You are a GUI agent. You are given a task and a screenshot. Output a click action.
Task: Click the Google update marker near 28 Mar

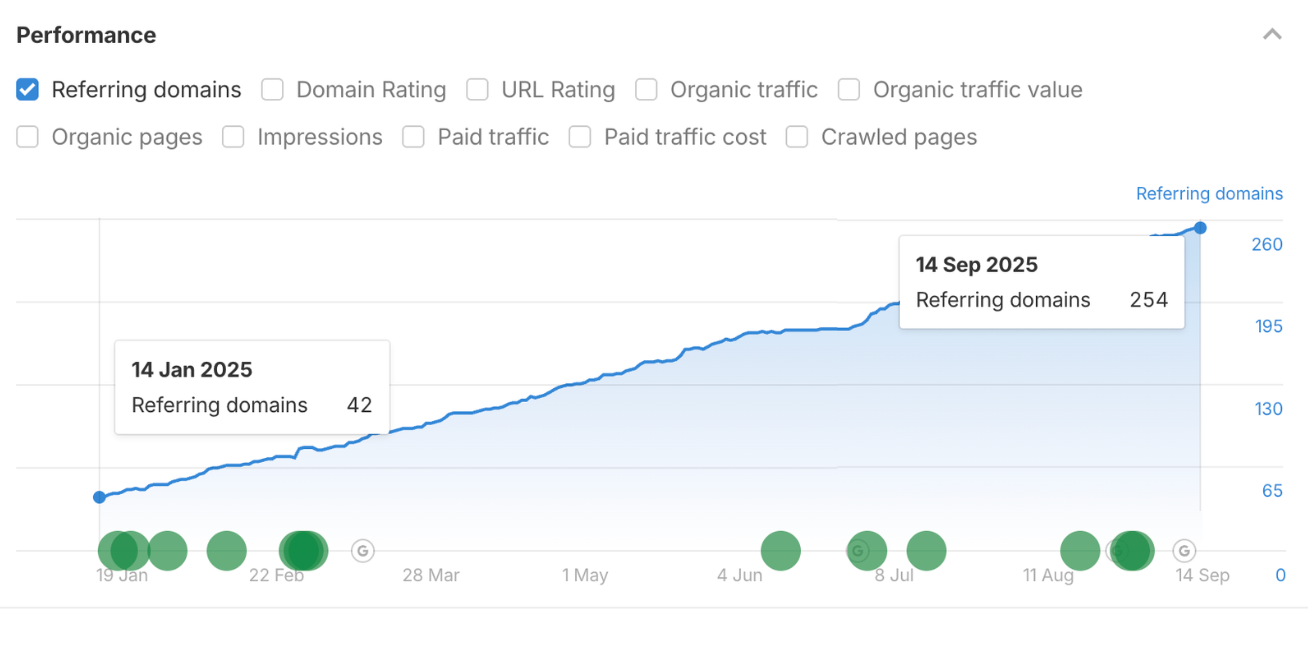[x=362, y=550]
